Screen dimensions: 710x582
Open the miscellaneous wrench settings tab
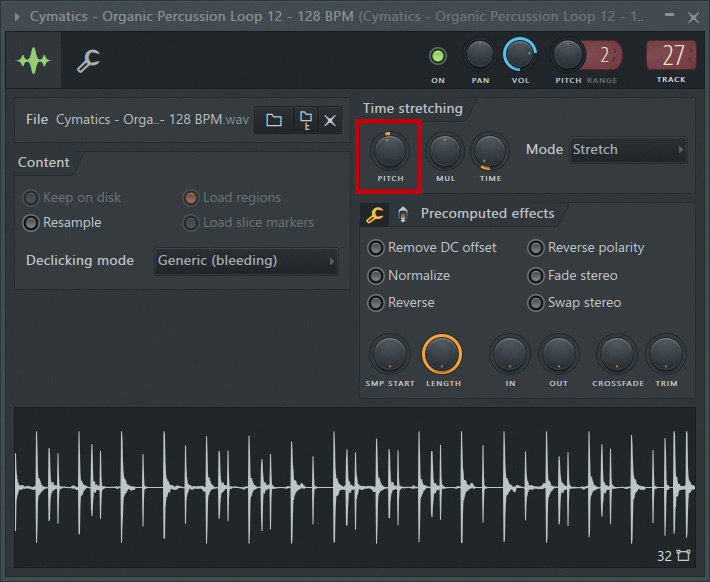(x=88, y=61)
